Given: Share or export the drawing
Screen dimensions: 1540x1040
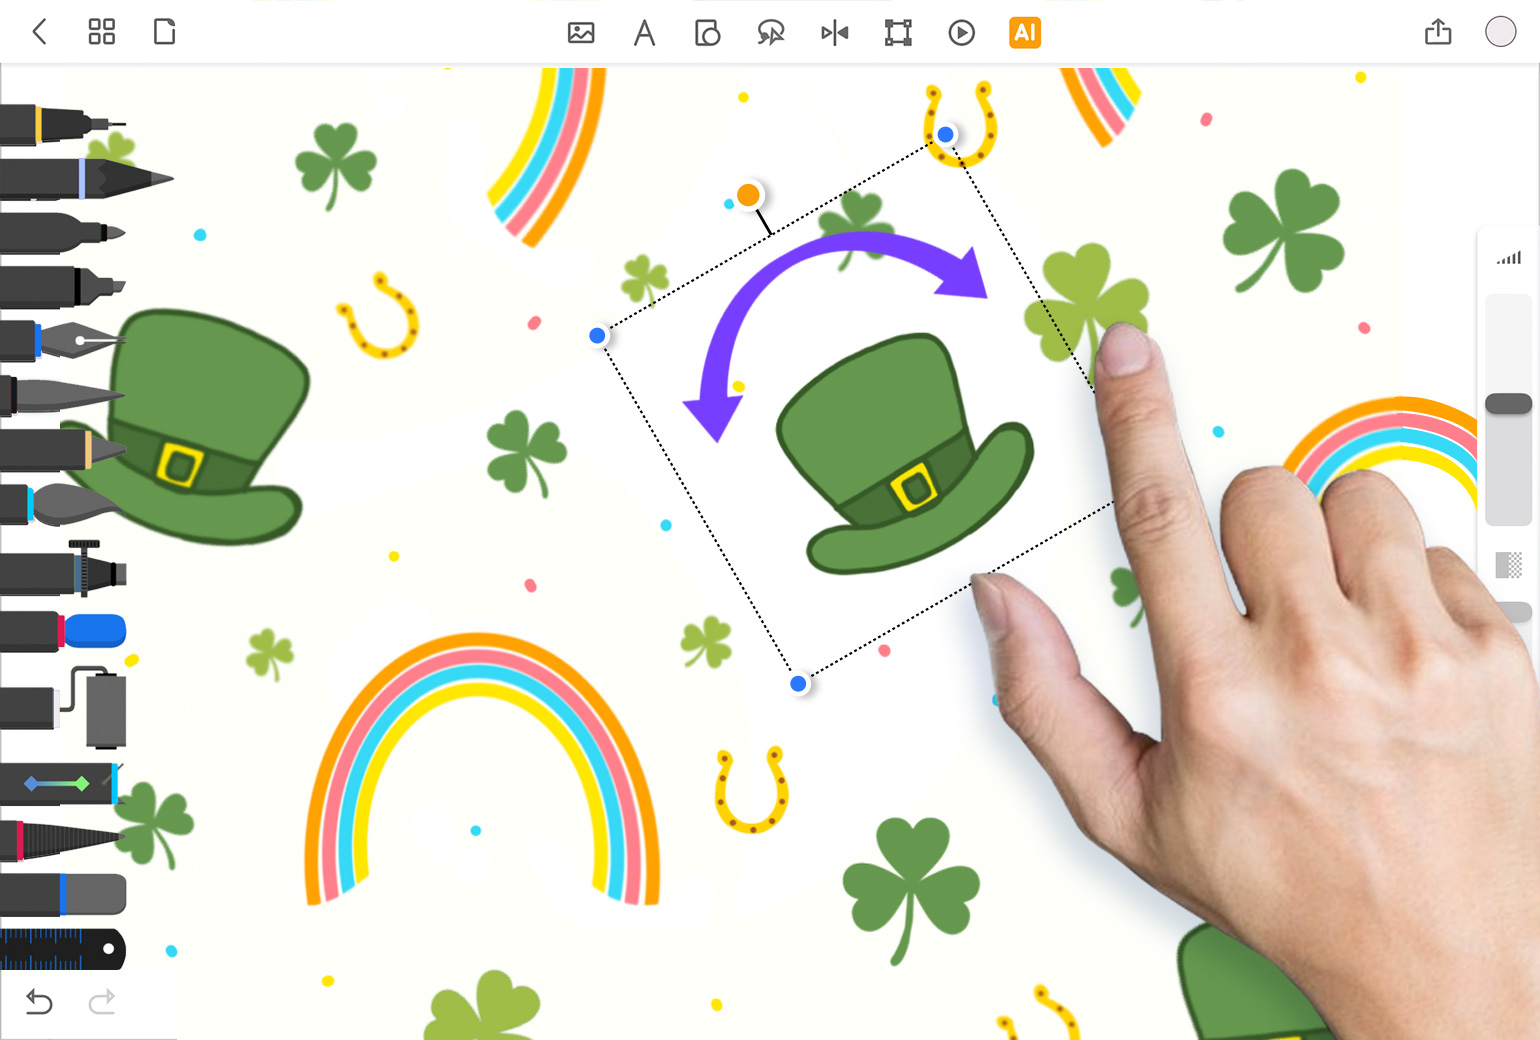Looking at the screenshot, I should (x=1438, y=32).
